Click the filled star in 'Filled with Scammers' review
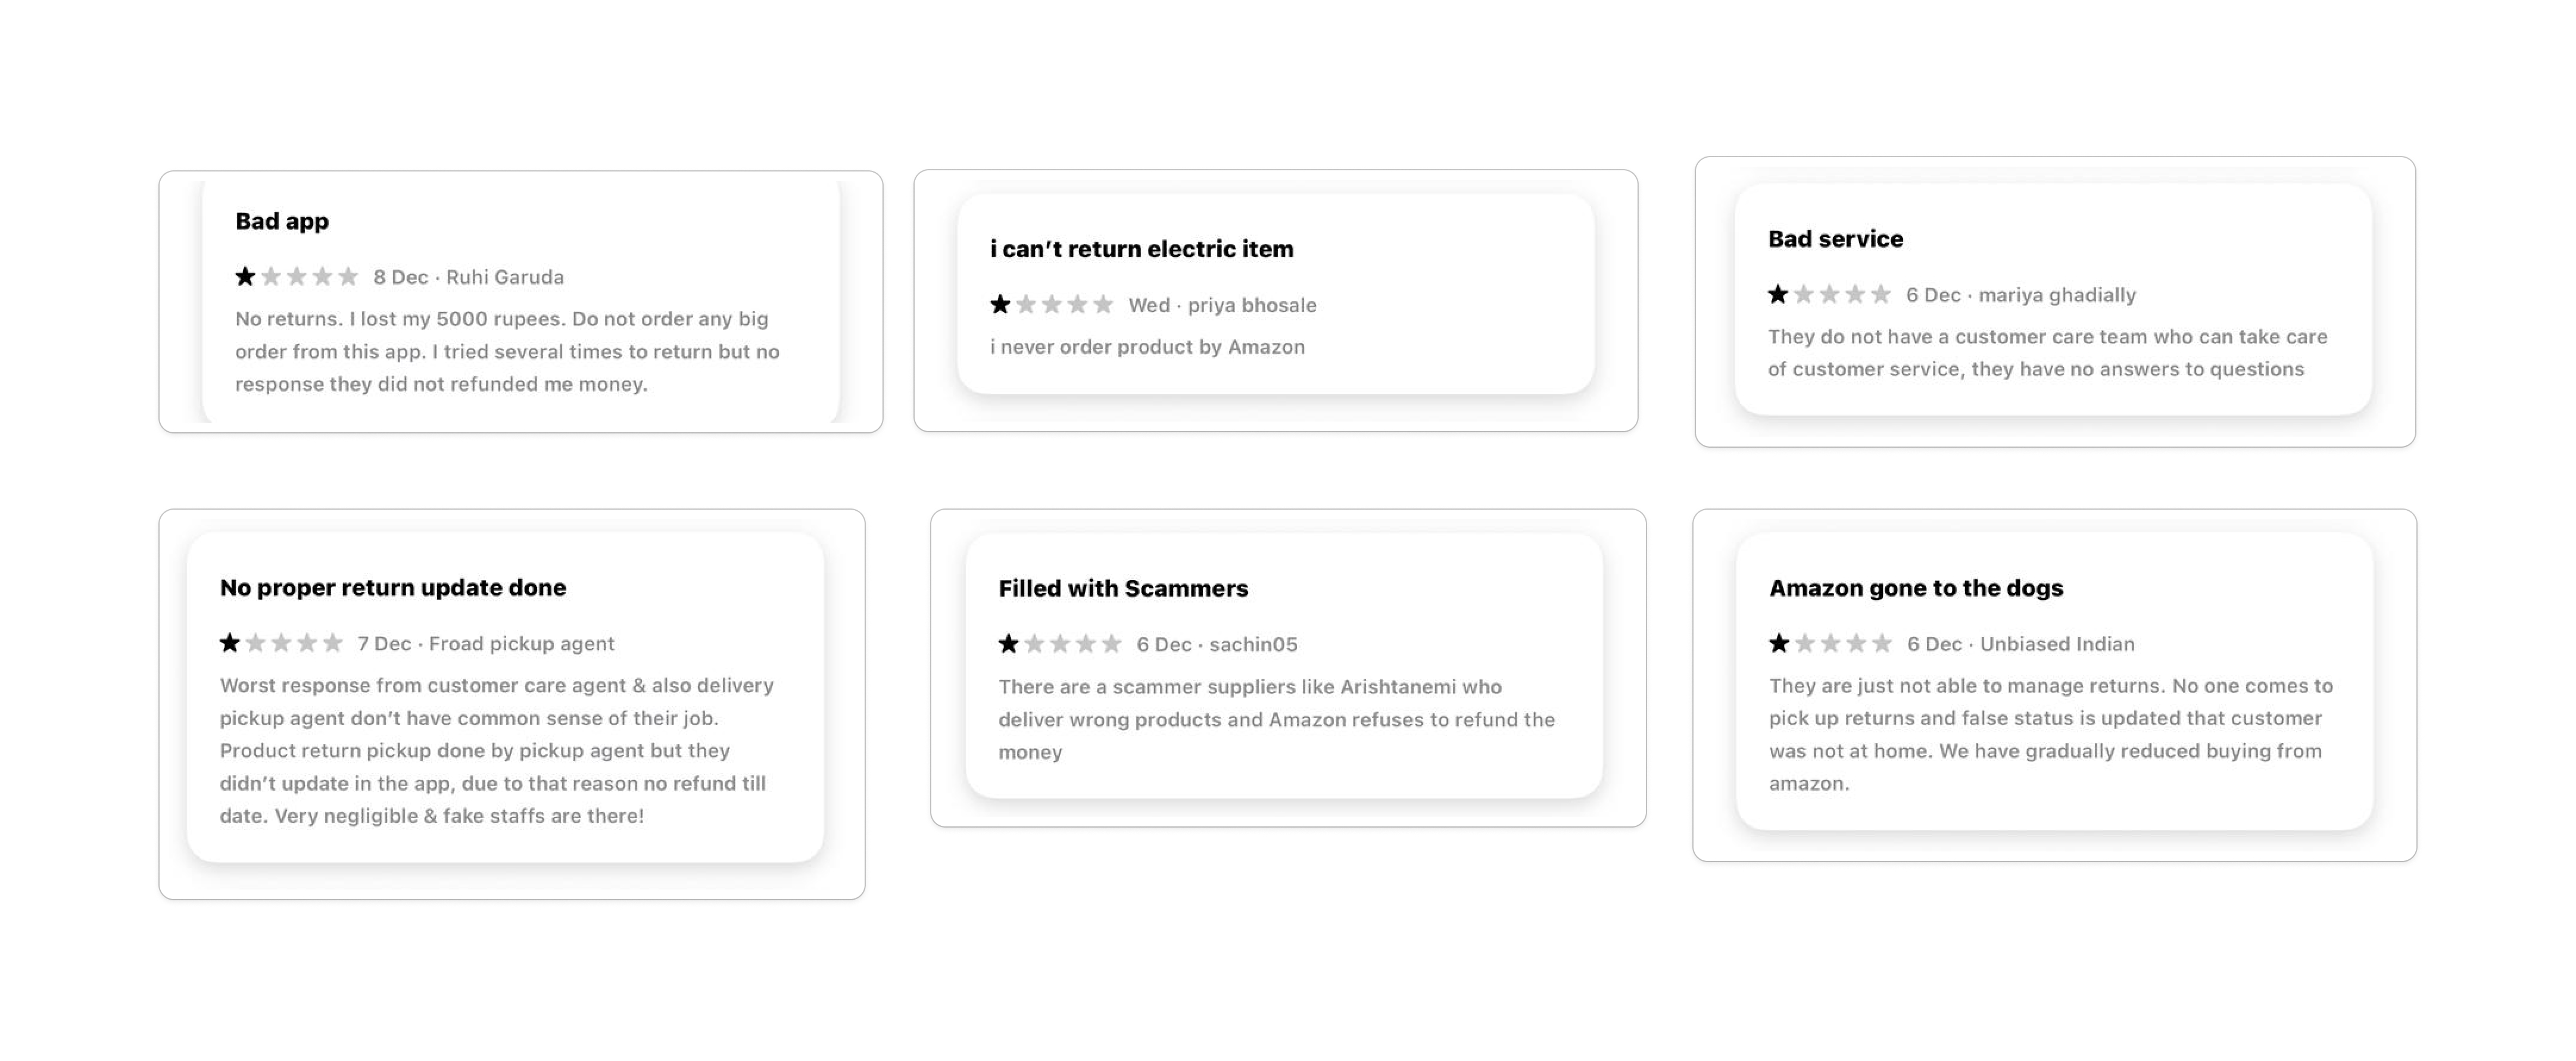2576x1061 pixels. point(1009,644)
